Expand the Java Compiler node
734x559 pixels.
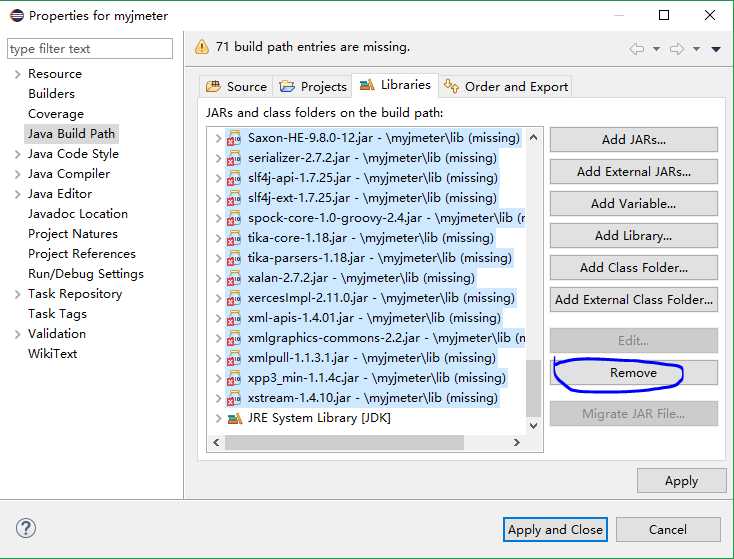coord(17,174)
